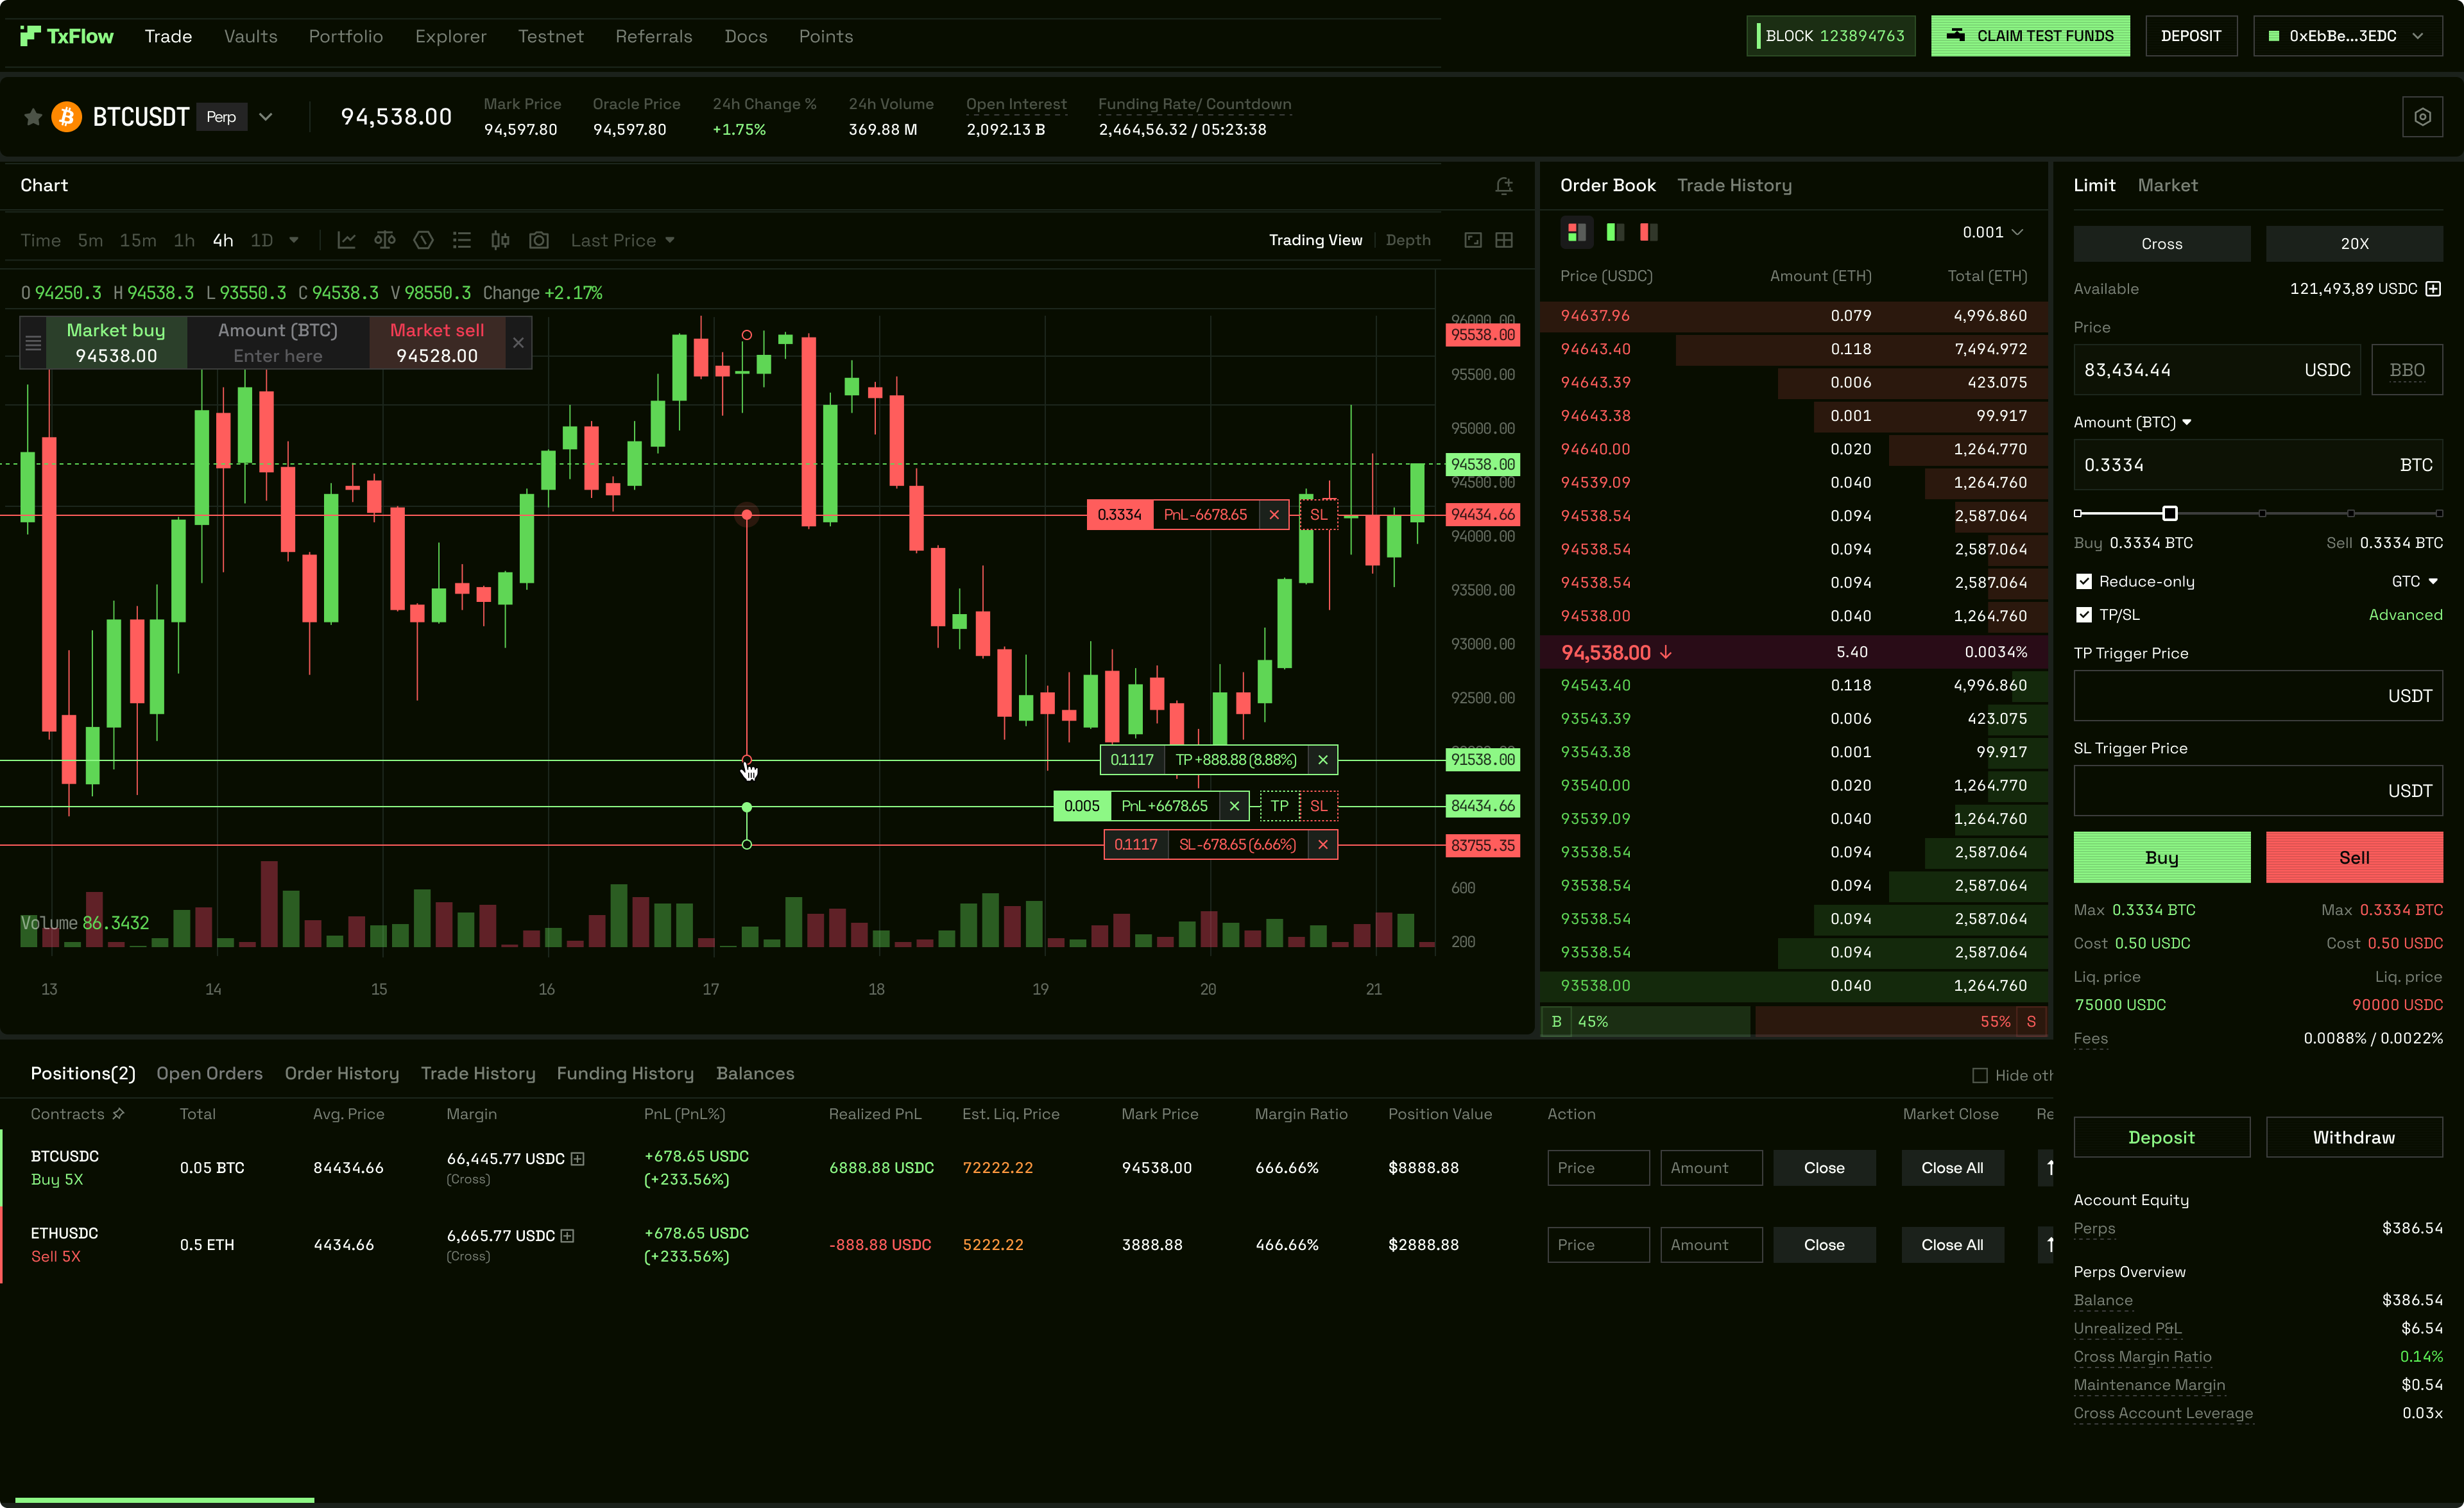Enable the Reduce-only checkbox
2464x1508 pixels.
click(x=2084, y=580)
